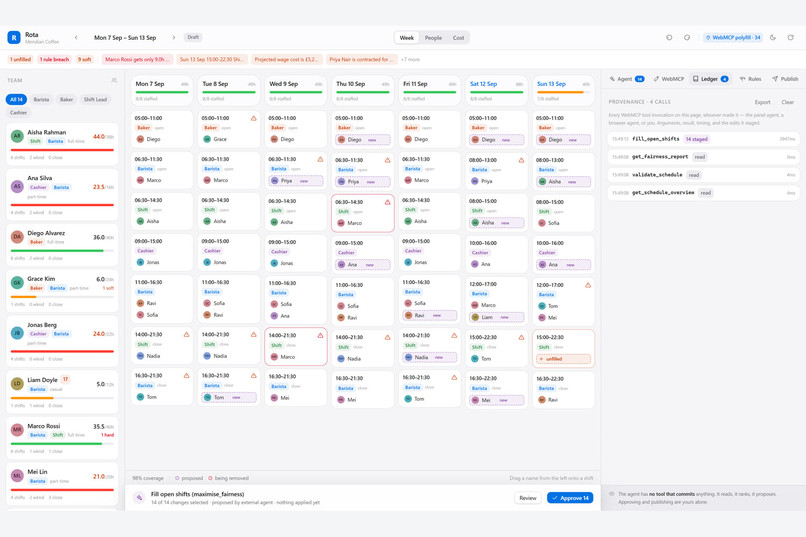The image size is (806, 537).
Task: Click warning triangle on Thu 06:30–14:30 shift
Action: [x=387, y=202]
